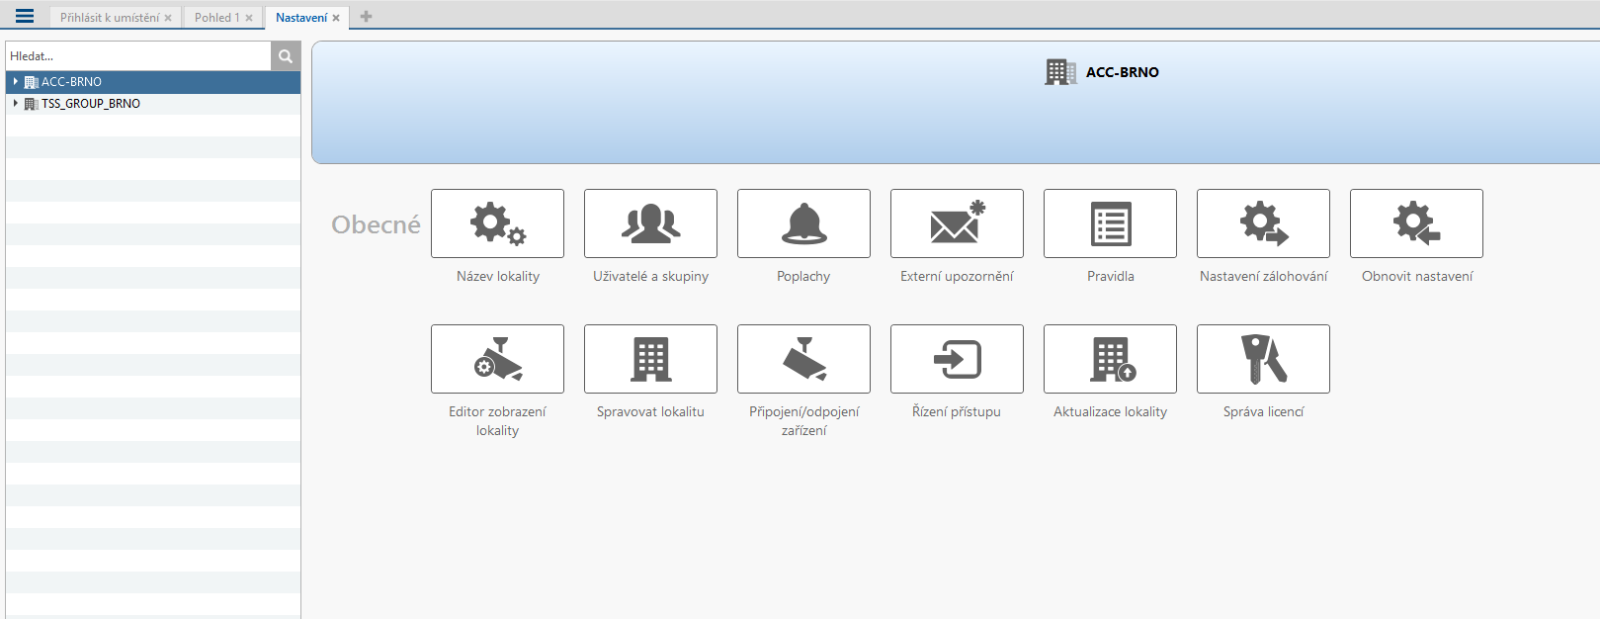Open Připojení/odpojení zařízení camera icon
Screen dimensions: 1600x619
coord(803,359)
